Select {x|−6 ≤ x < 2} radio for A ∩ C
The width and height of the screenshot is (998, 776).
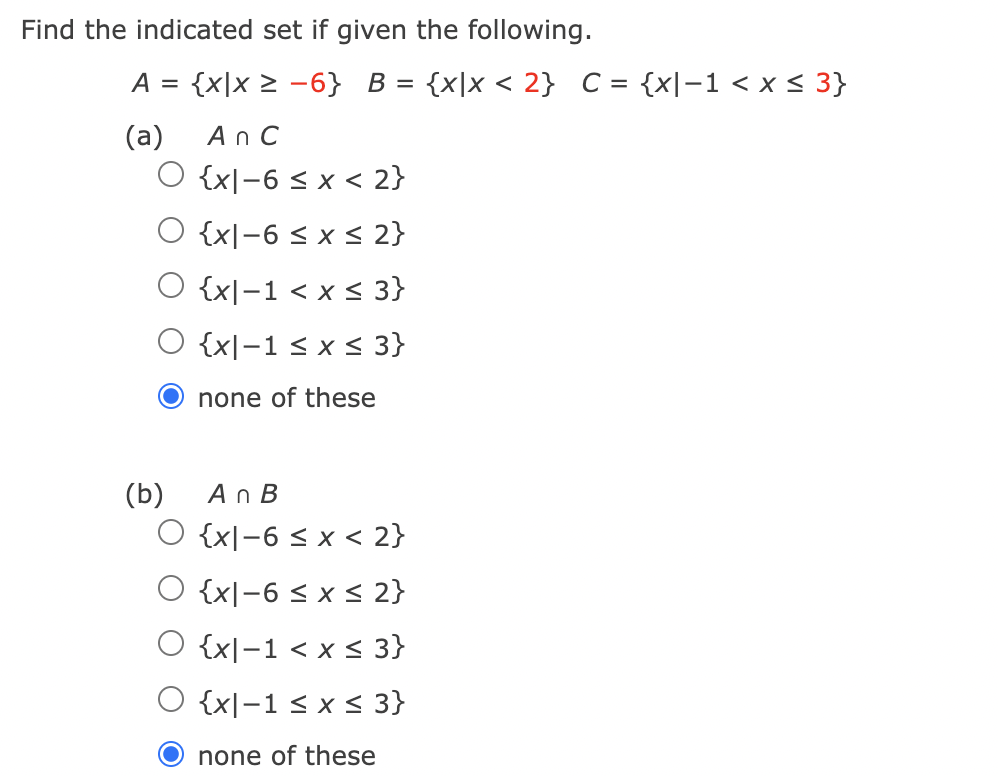pyautogui.click(x=171, y=174)
